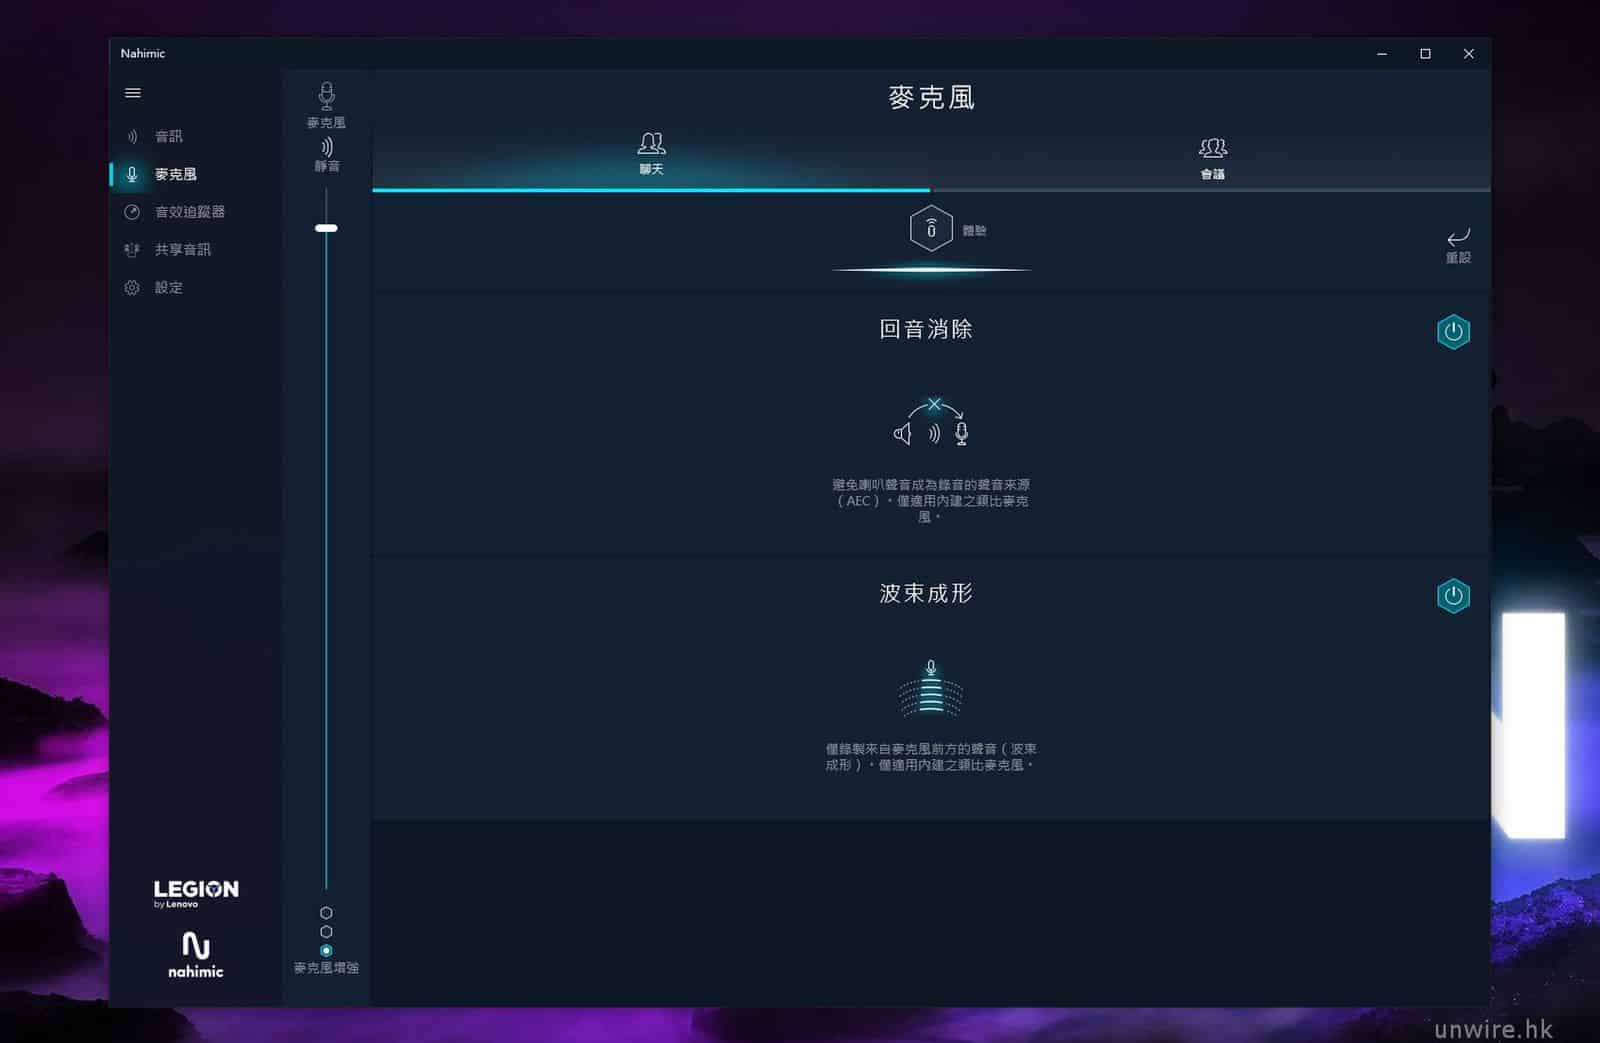Select the top microphone boost level hexagon
Viewport: 1600px width, 1043px height.
[326, 913]
